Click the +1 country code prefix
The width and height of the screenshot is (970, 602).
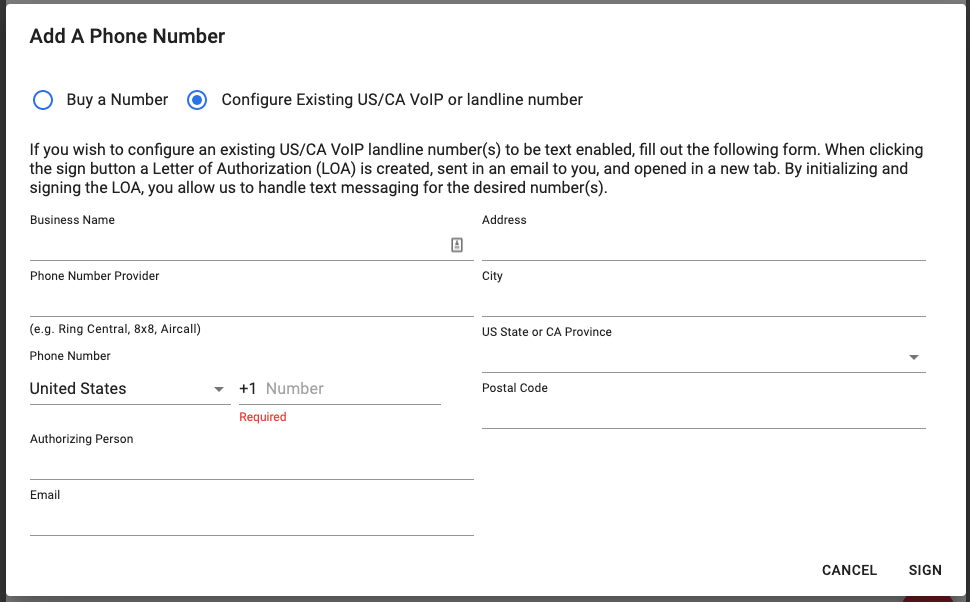click(x=247, y=389)
